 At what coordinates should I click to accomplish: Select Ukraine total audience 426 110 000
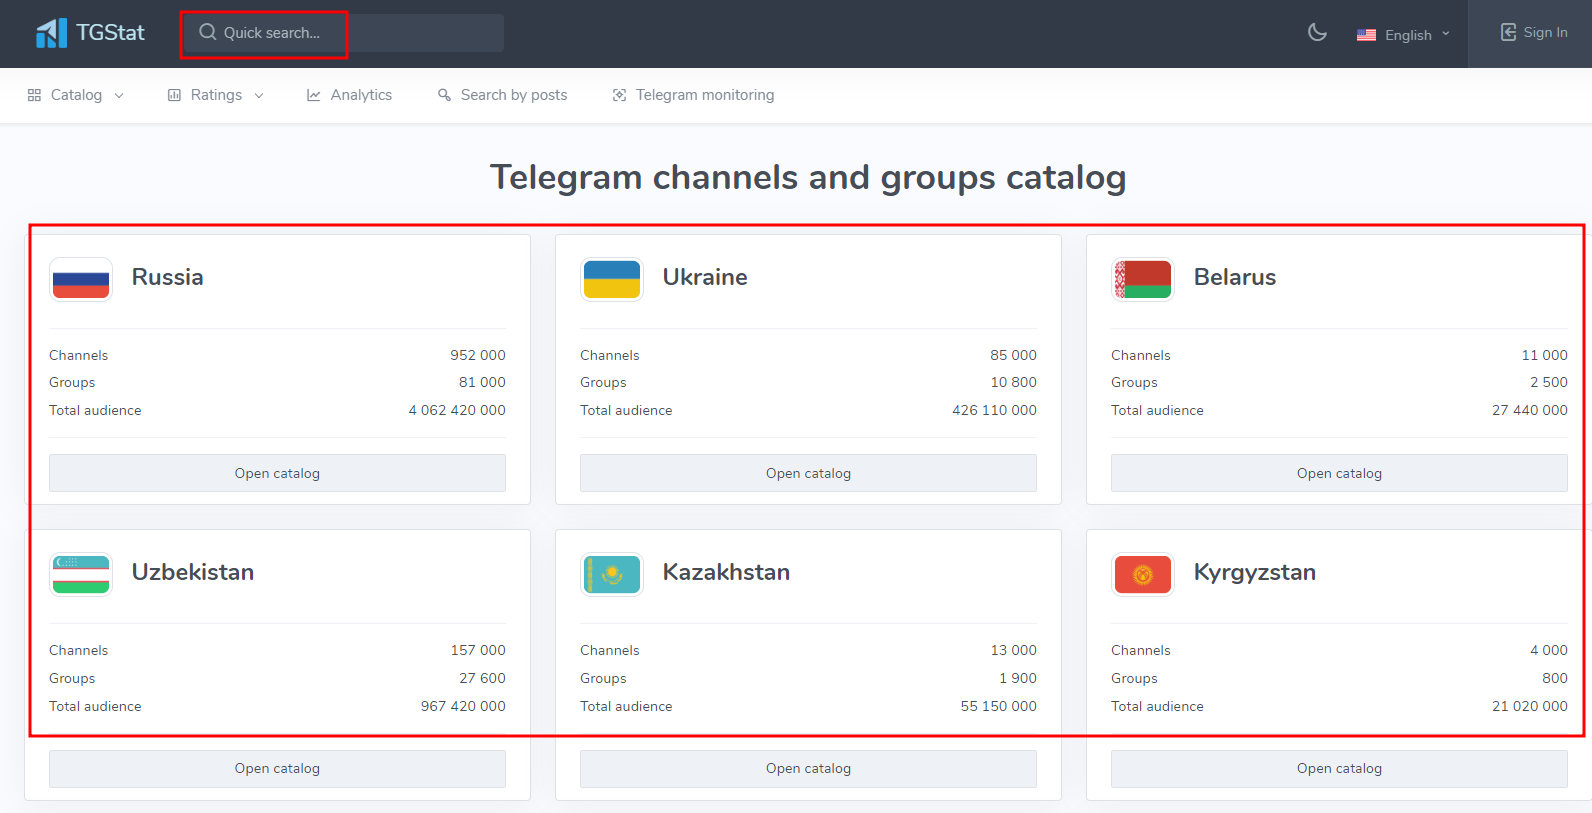pos(994,410)
